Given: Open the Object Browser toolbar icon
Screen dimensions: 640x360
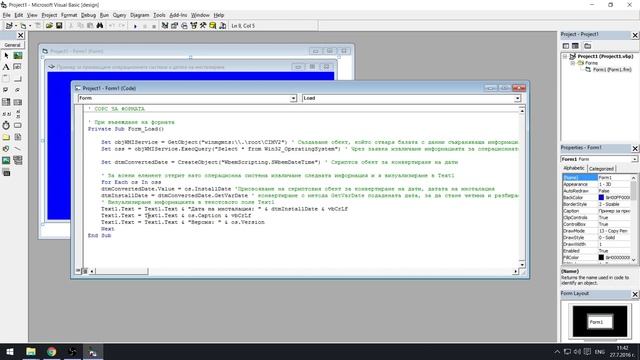Looking at the screenshot, I should tap(193, 26).
